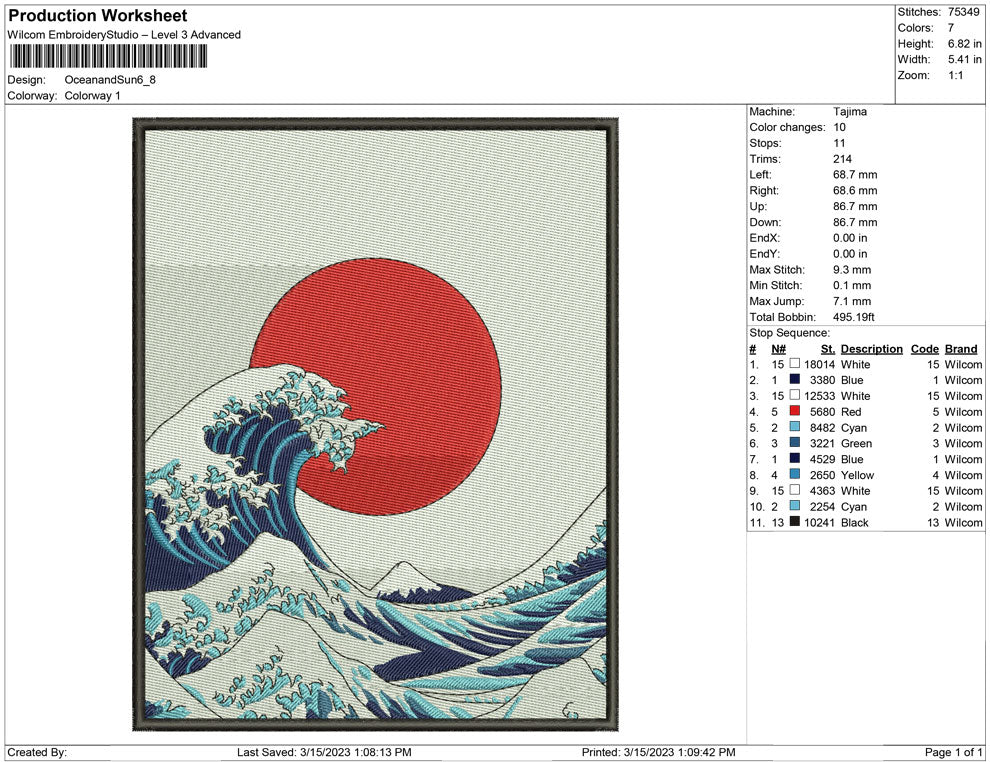Click the stitches count 75349
Viewport: 990px width, 762px height.
pyautogui.click(x=963, y=12)
